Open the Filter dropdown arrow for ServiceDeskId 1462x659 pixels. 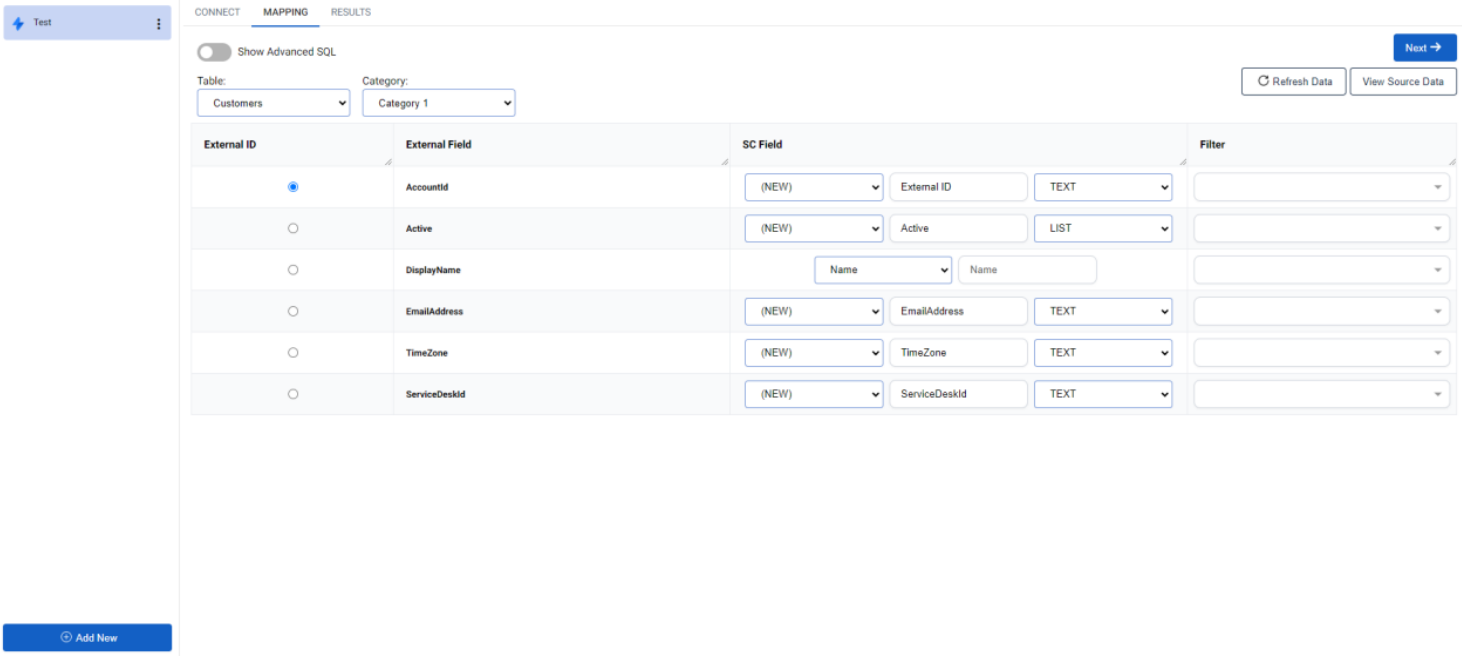tap(1439, 393)
